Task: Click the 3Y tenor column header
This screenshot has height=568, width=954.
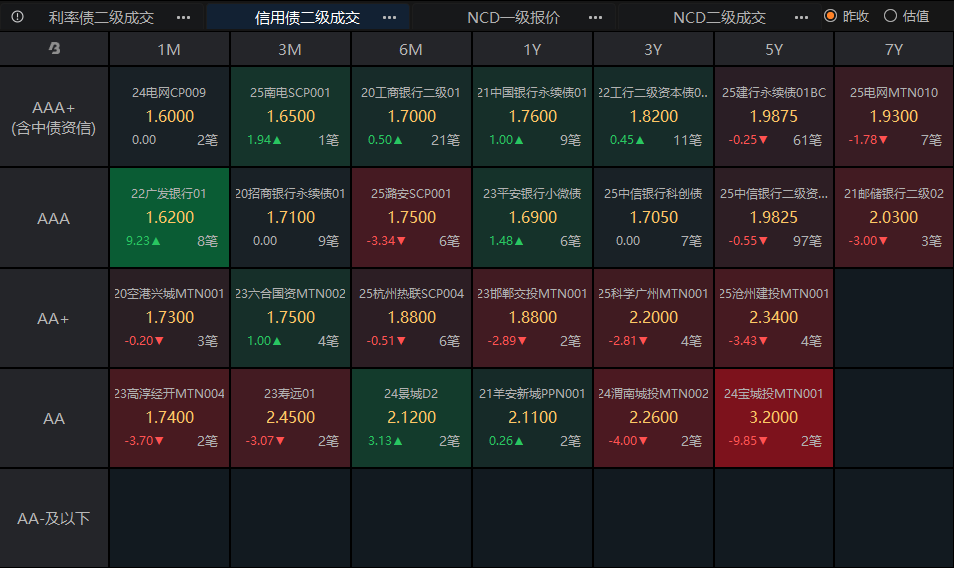Action: [653, 49]
